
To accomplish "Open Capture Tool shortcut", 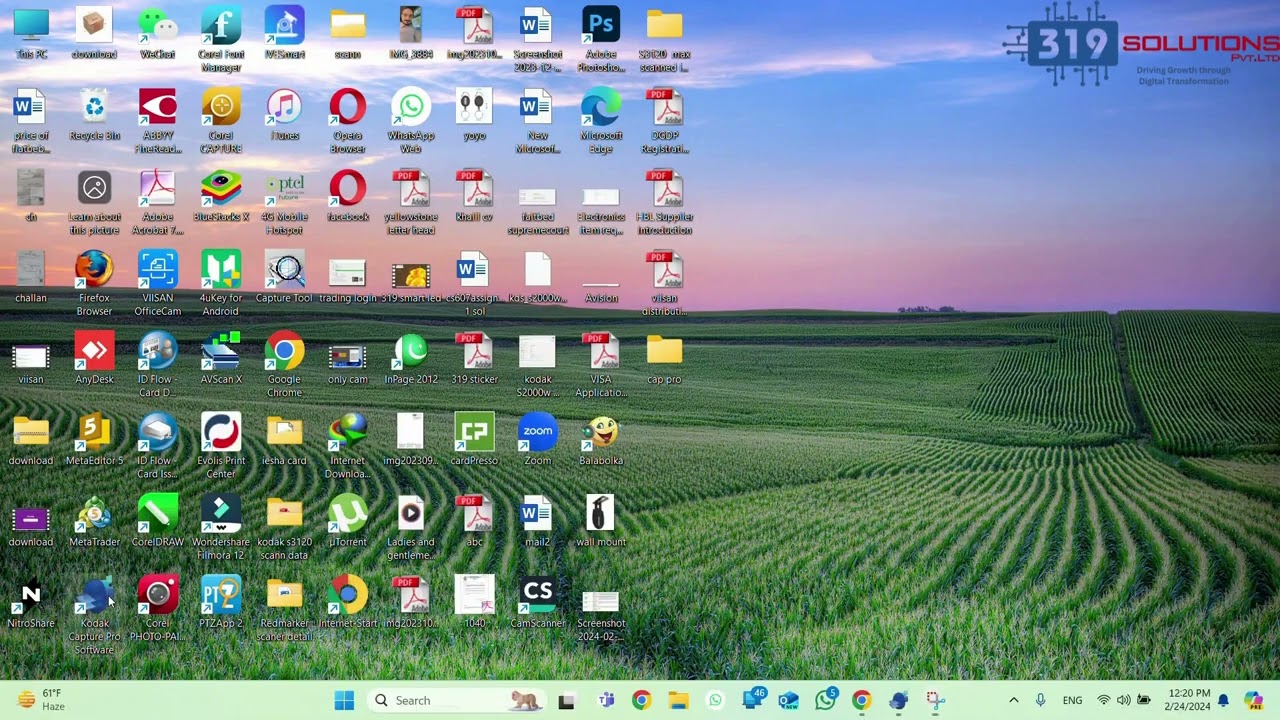I will point(284,277).
